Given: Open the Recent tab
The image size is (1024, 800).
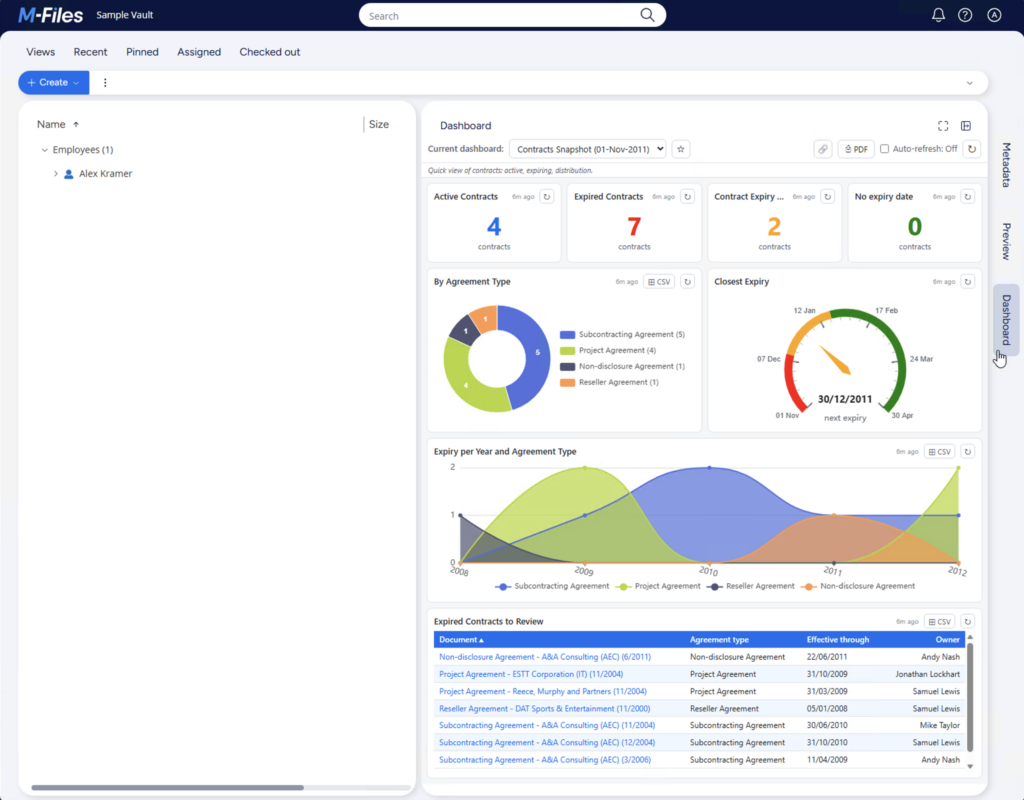Looking at the screenshot, I should point(90,52).
